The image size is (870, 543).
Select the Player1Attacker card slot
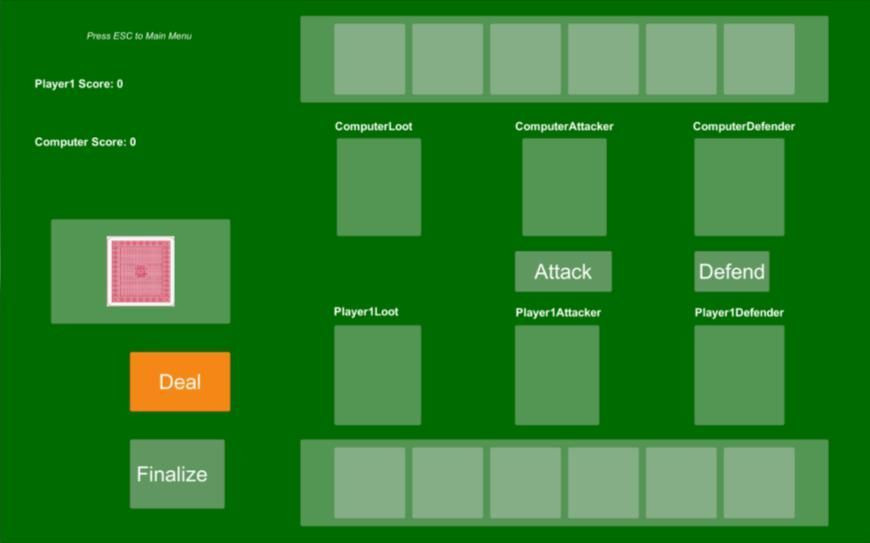click(557, 375)
